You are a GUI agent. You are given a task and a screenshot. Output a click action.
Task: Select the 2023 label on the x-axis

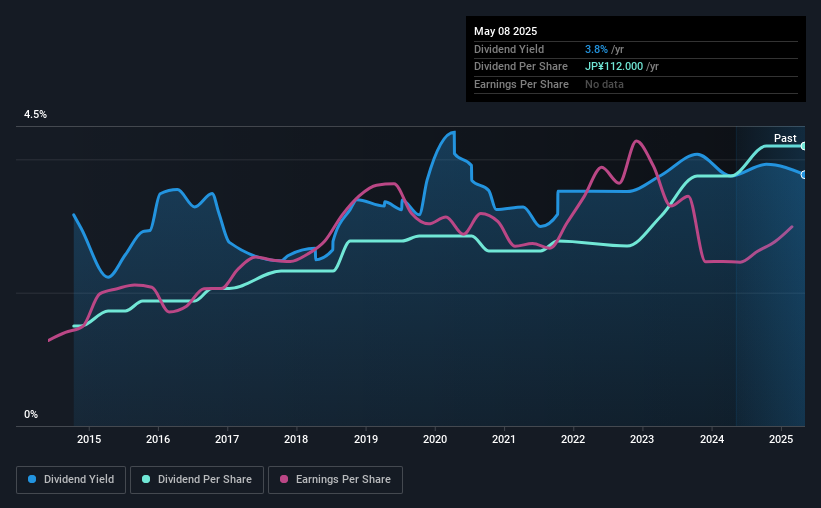point(642,439)
